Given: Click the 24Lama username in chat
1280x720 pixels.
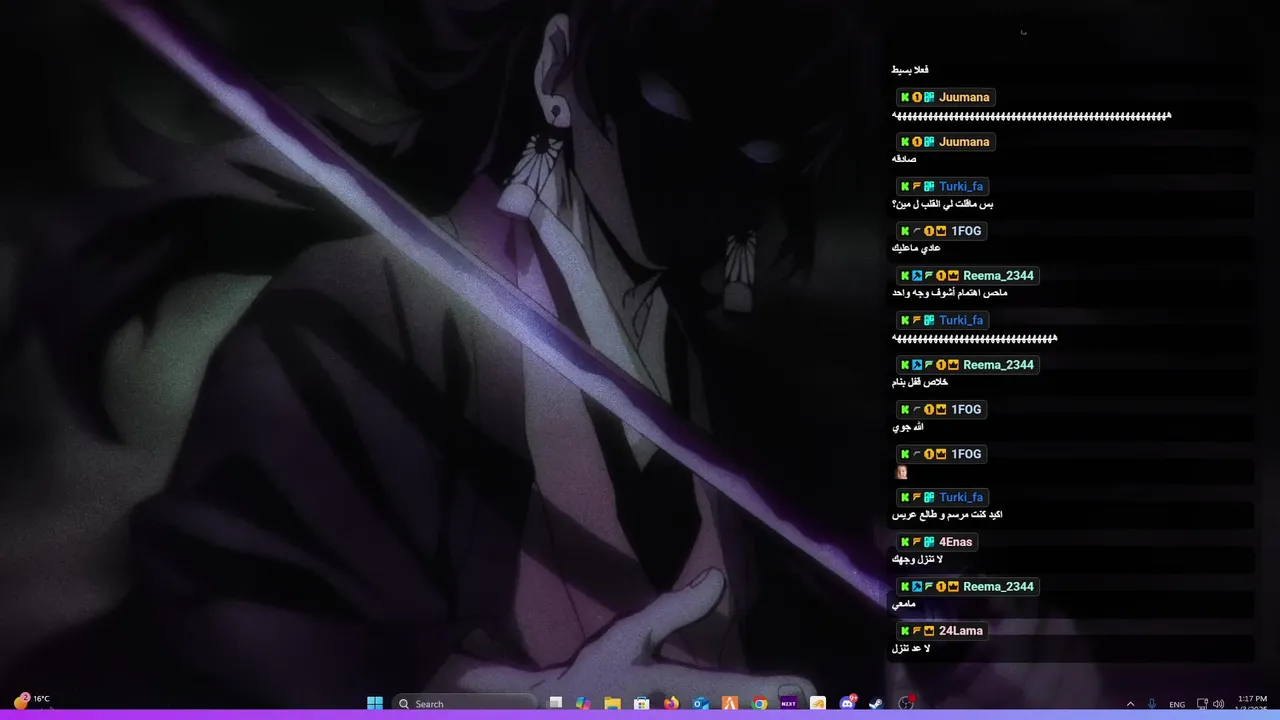Looking at the screenshot, I should point(961,631).
